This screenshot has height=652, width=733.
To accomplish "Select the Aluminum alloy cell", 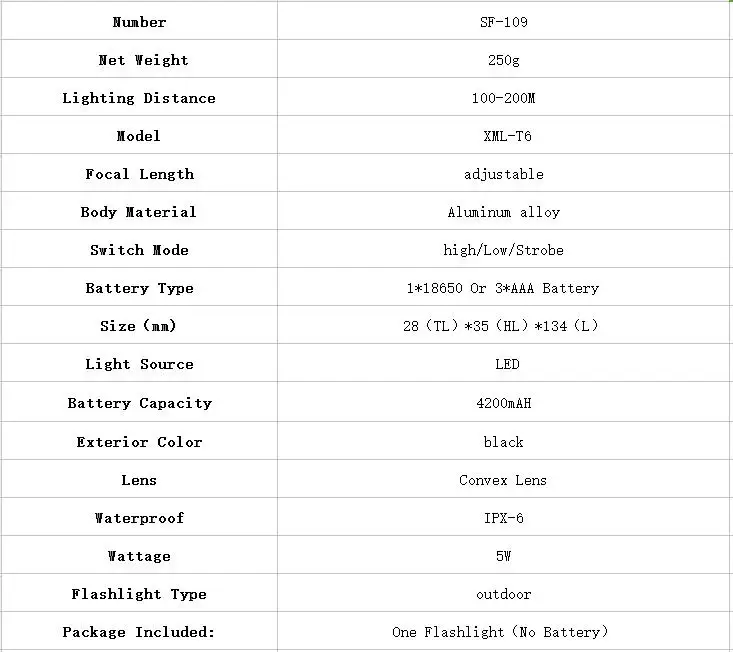I will pos(504,212).
